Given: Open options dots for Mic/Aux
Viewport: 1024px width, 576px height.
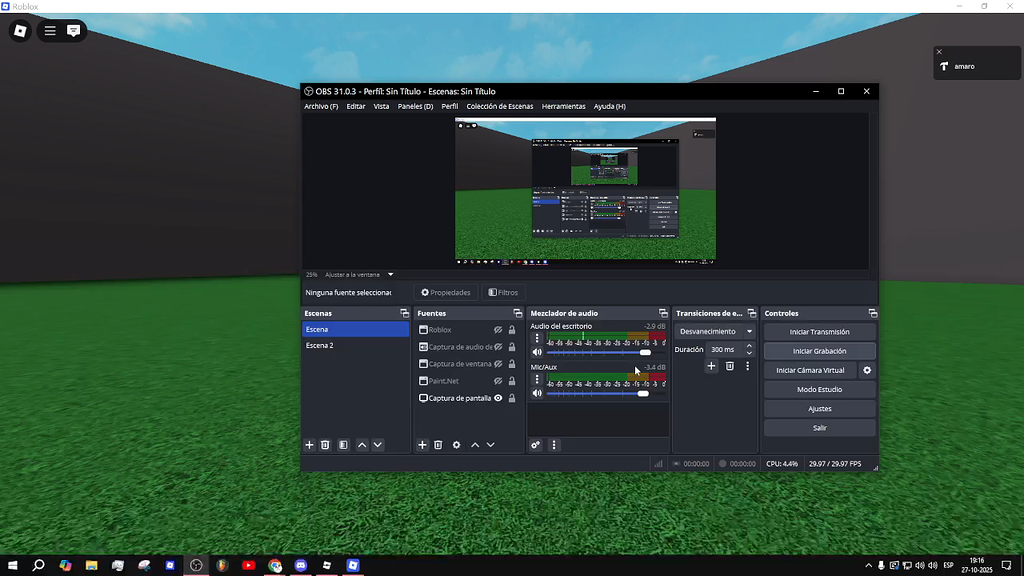Looking at the screenshot, I should pos(537,379).
